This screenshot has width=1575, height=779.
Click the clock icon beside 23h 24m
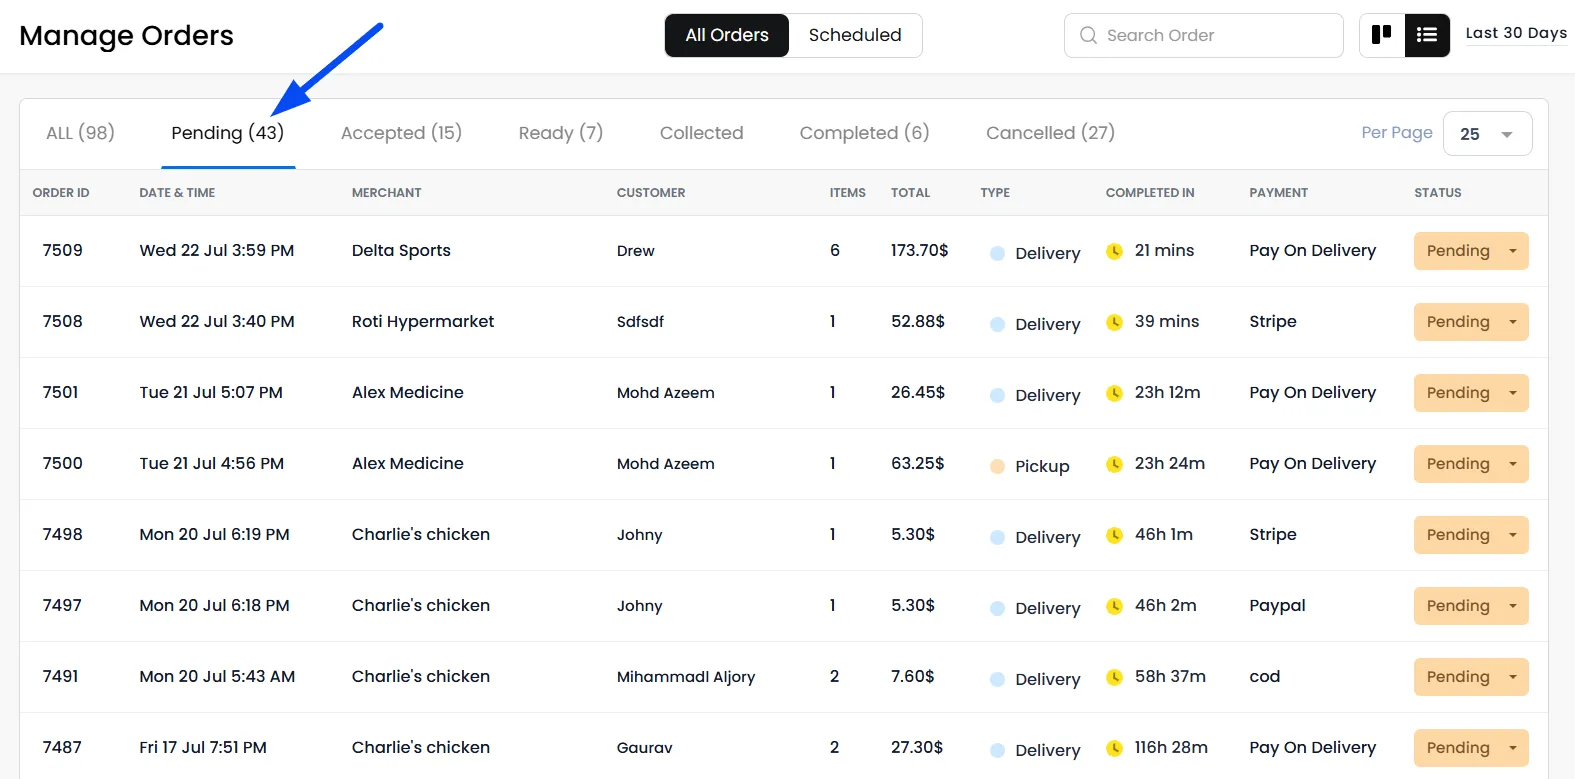pyautogui.click(x=1114, y=464)
